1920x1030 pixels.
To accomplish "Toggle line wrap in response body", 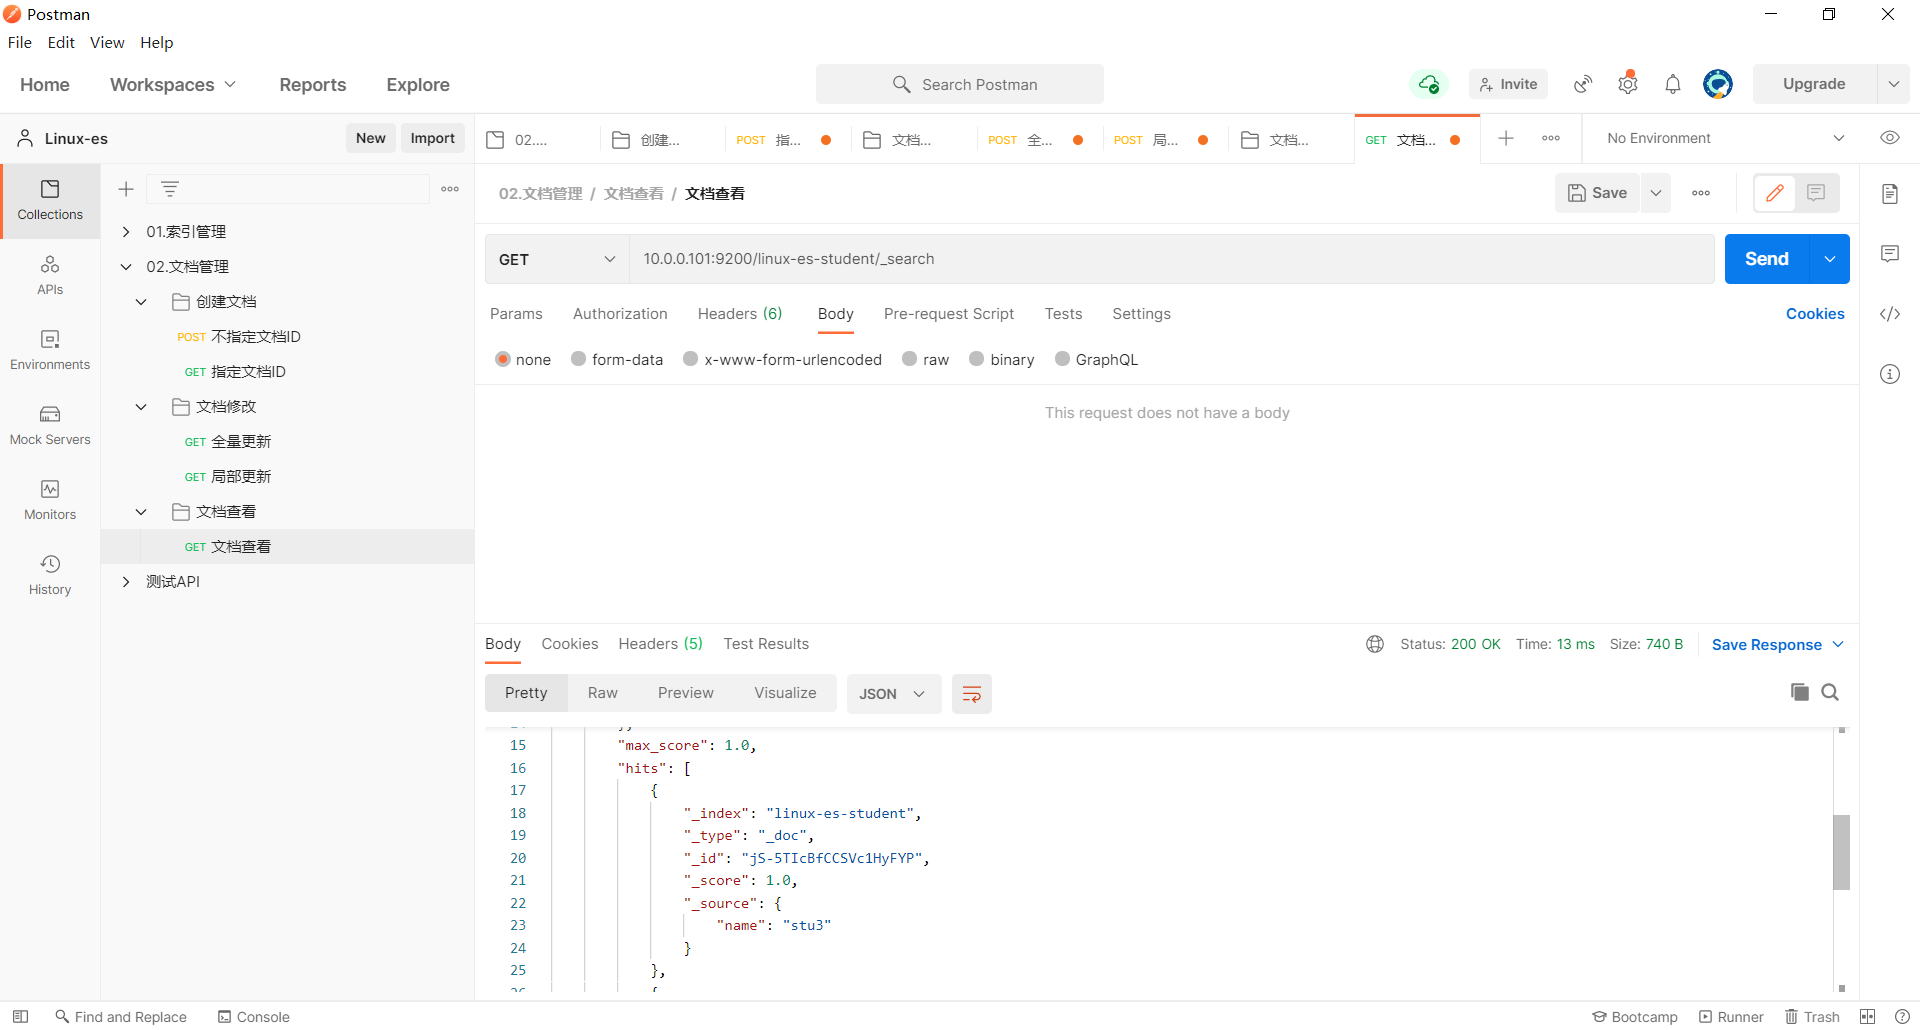I will [x=972, y=694].
